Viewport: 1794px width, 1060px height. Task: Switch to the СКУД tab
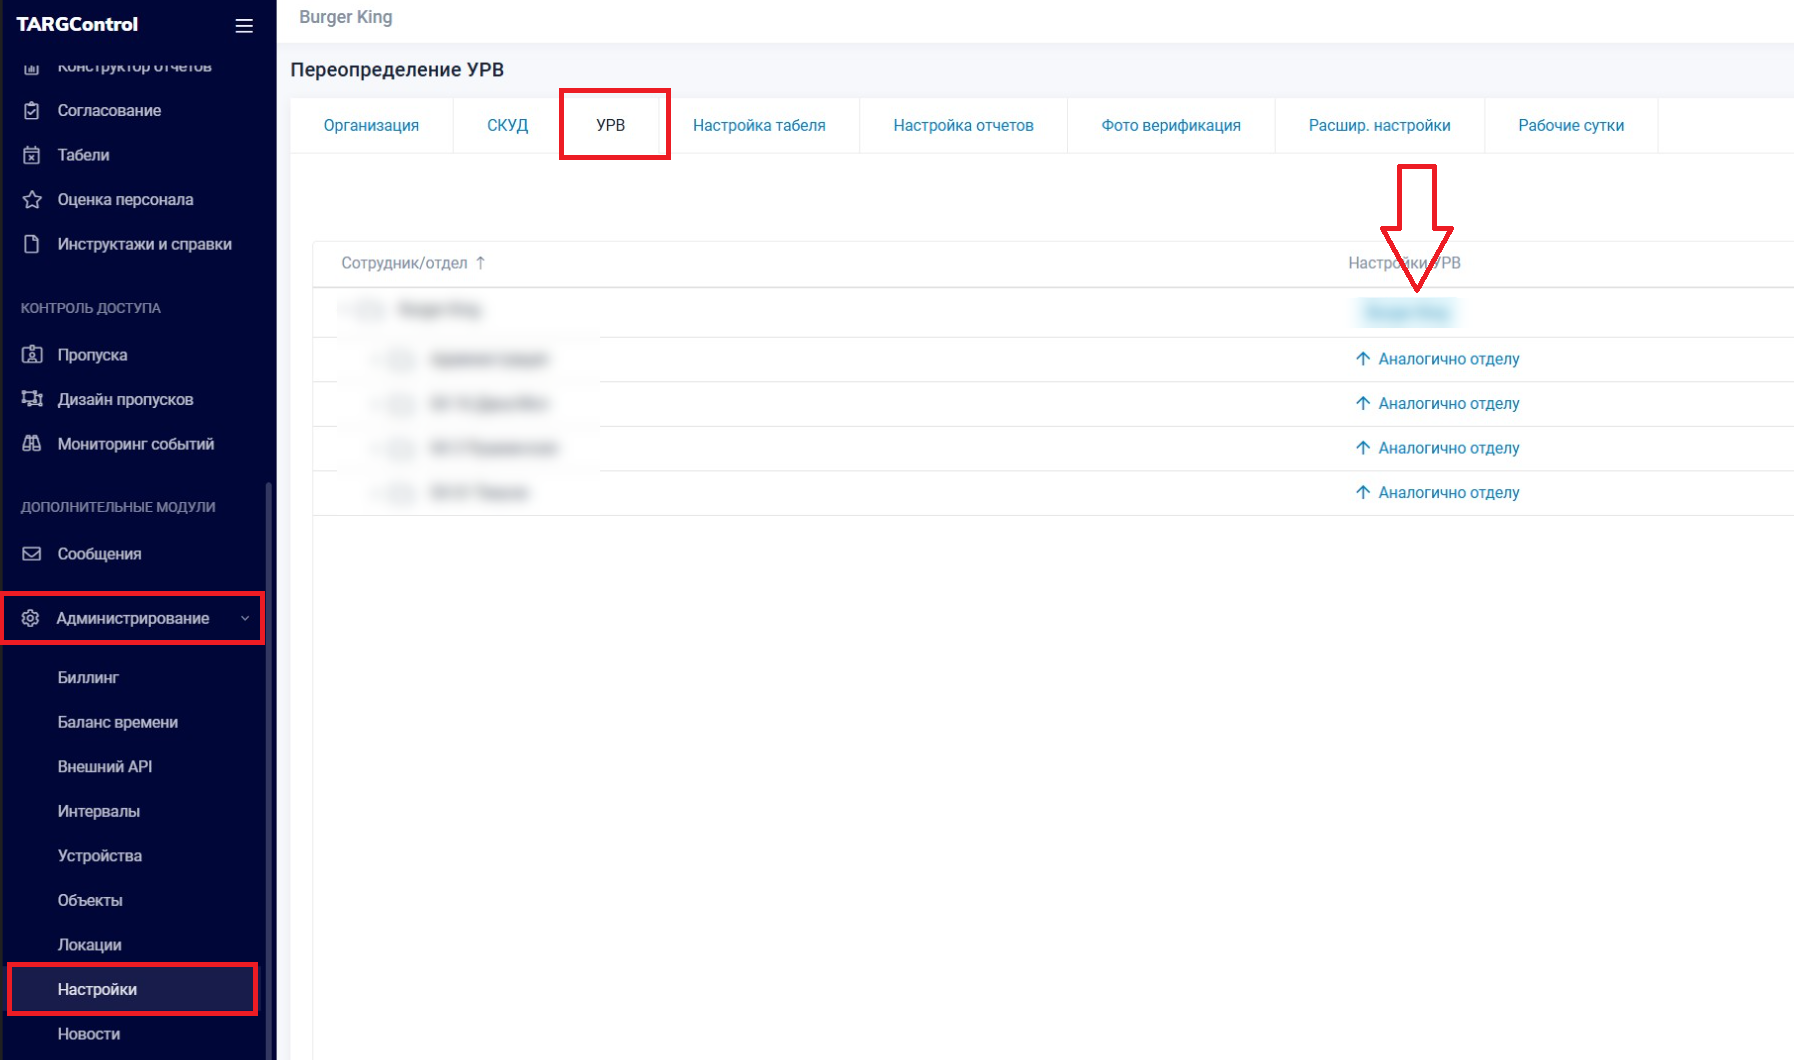tap(507, 126)
